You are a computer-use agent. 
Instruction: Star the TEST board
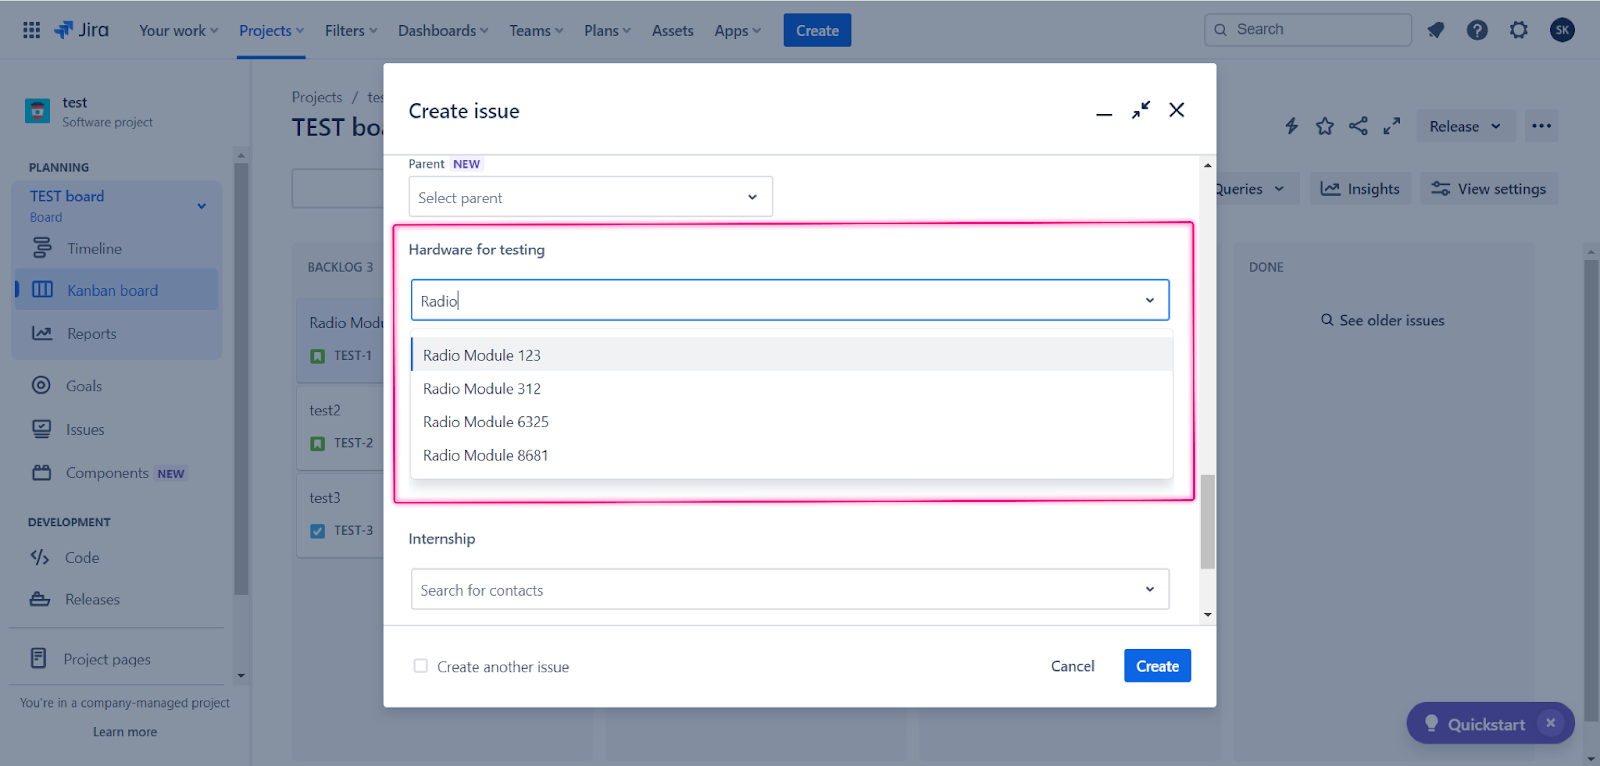pos(1325,126)
